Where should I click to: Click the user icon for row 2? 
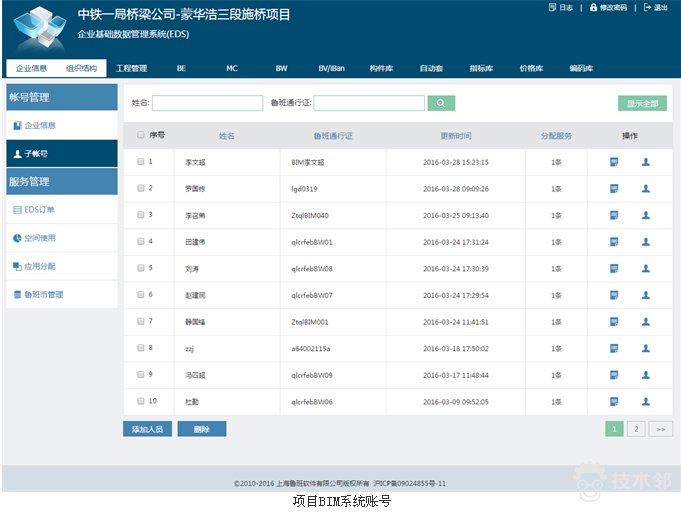coord(646,188)
